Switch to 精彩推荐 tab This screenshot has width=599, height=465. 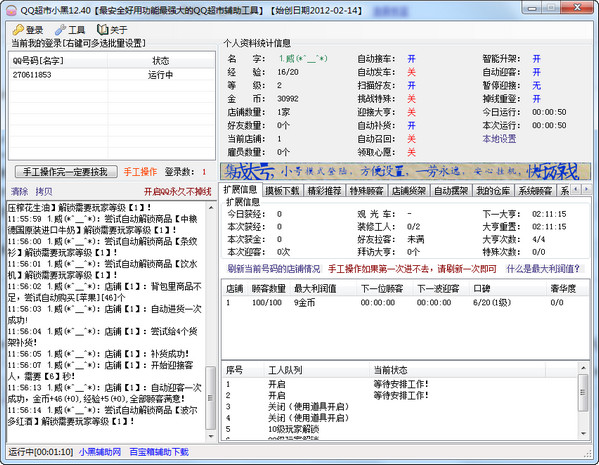pyautogui.click(x=324, y=190)
